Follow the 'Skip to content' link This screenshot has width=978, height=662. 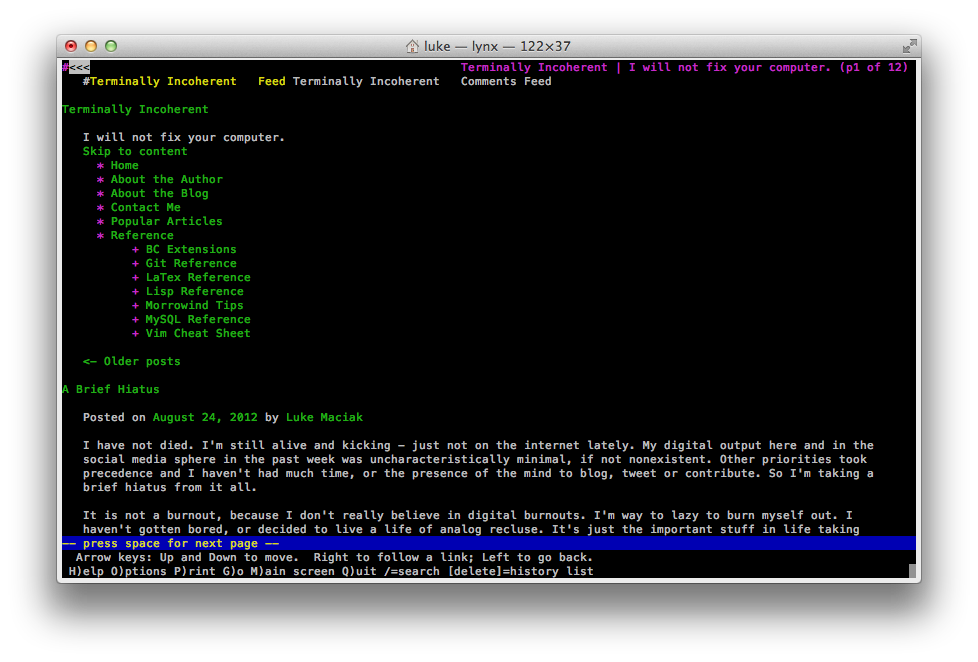click(135, 152)
